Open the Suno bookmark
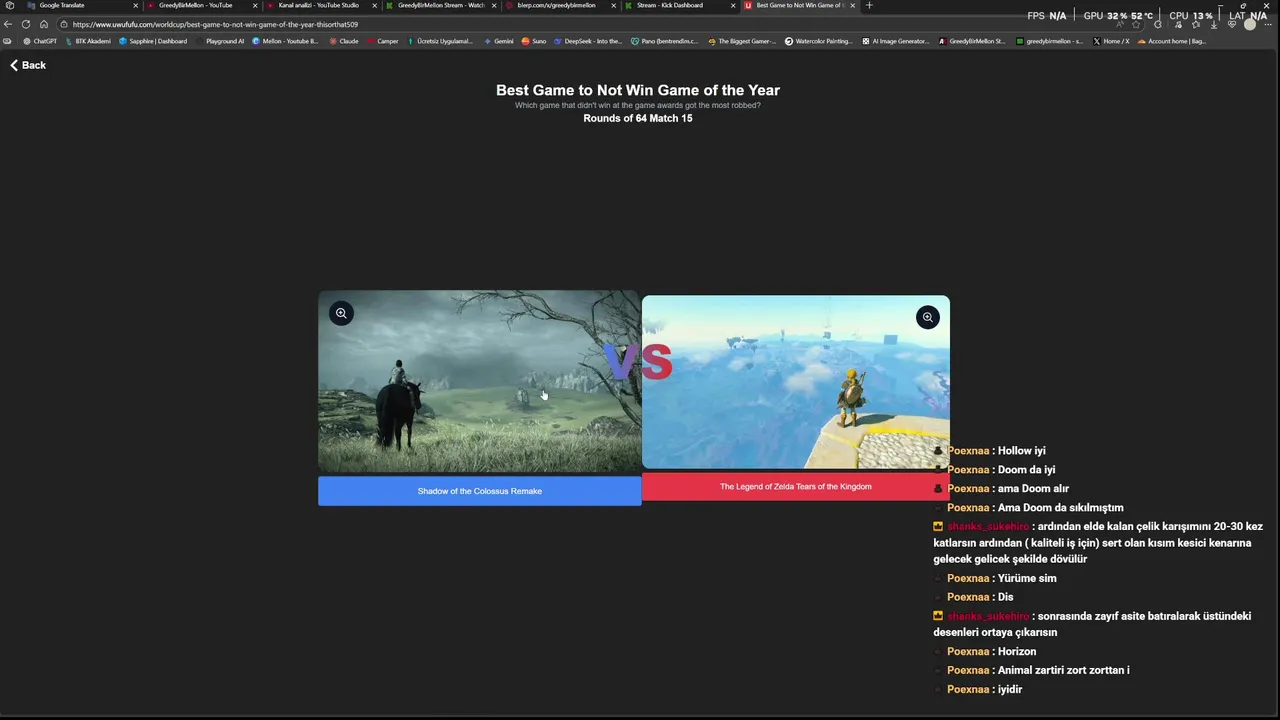The width and height of the screenshot is (1280, 720). 534,41
